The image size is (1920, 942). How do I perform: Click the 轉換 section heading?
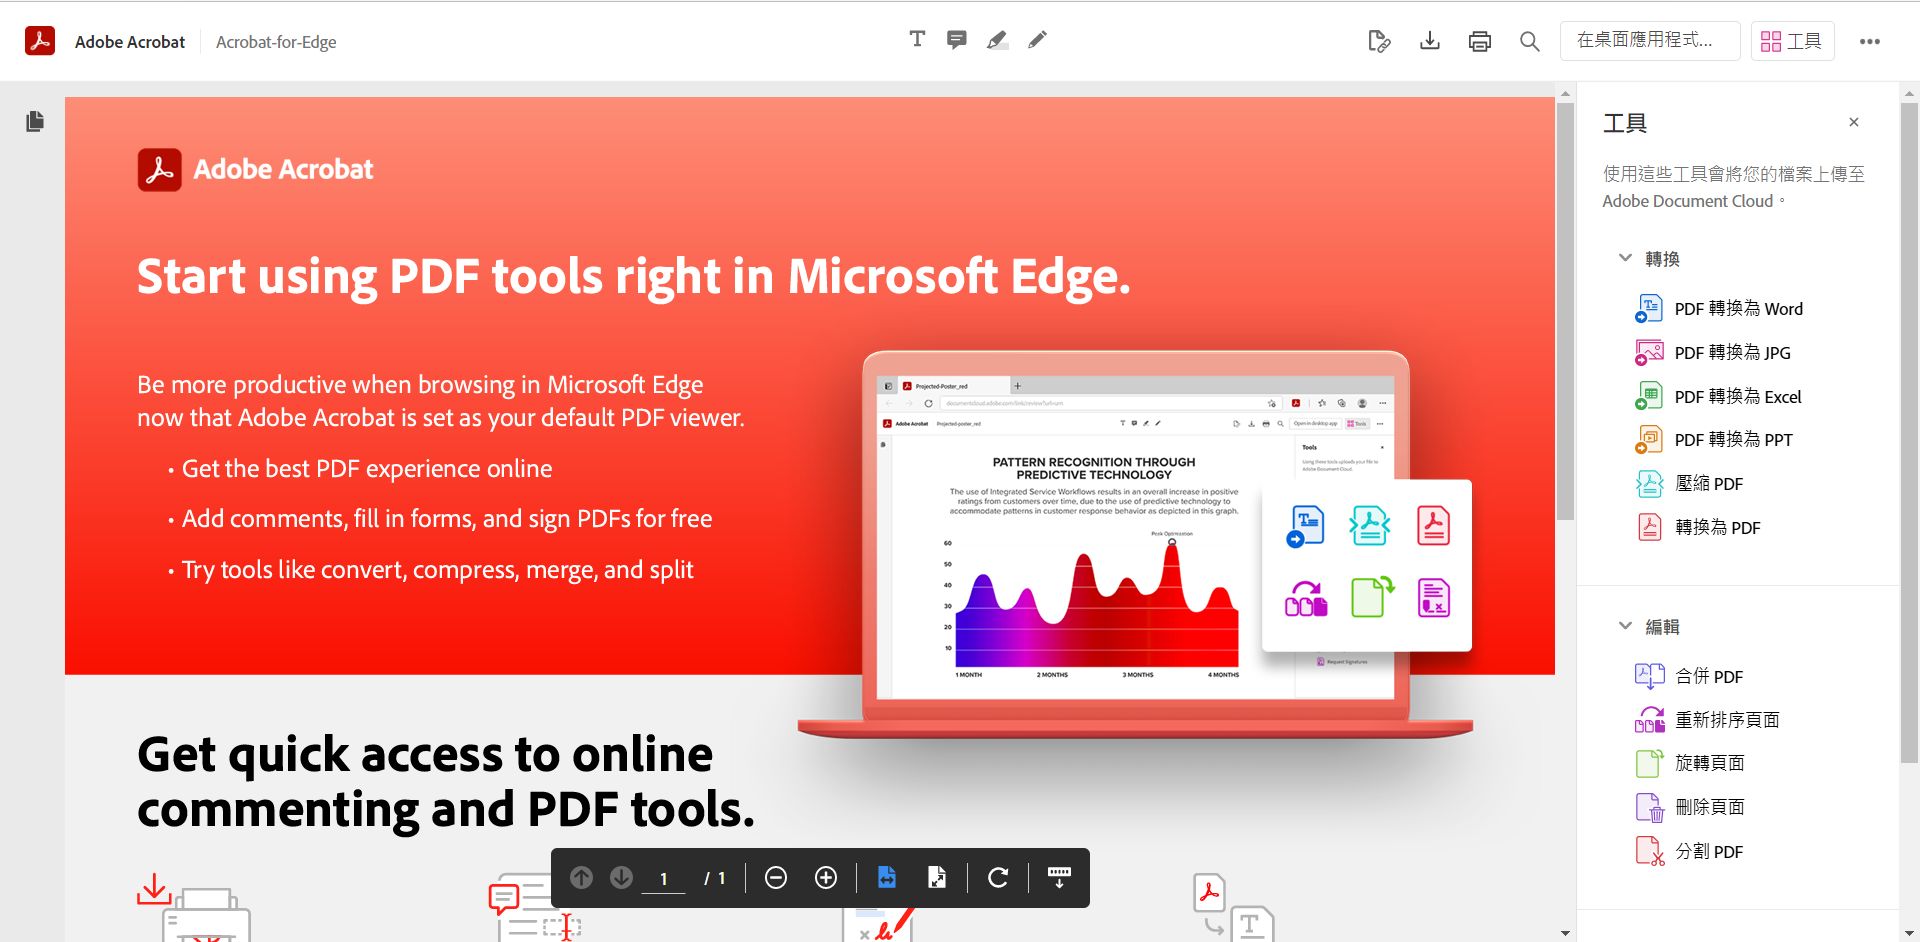pos(1662,259)
